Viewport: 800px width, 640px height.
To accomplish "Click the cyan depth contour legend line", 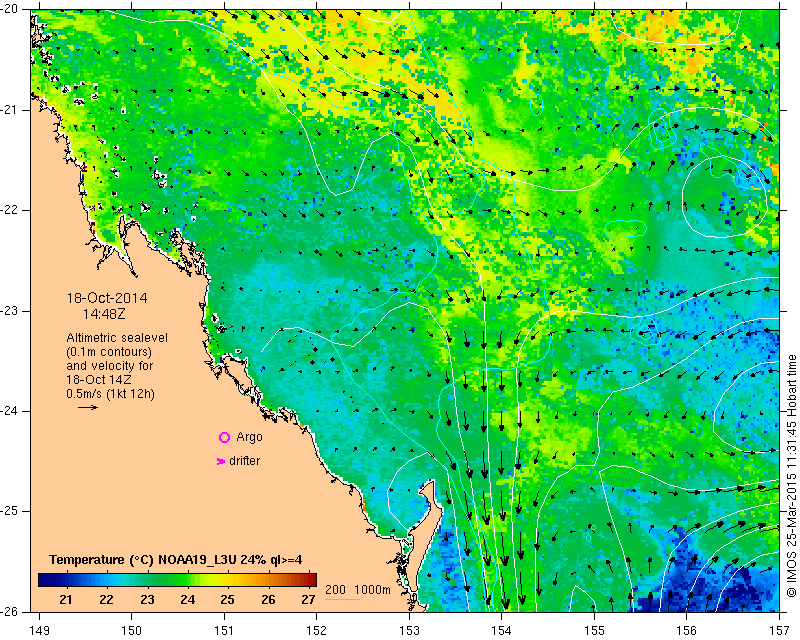I will point(342,599).
